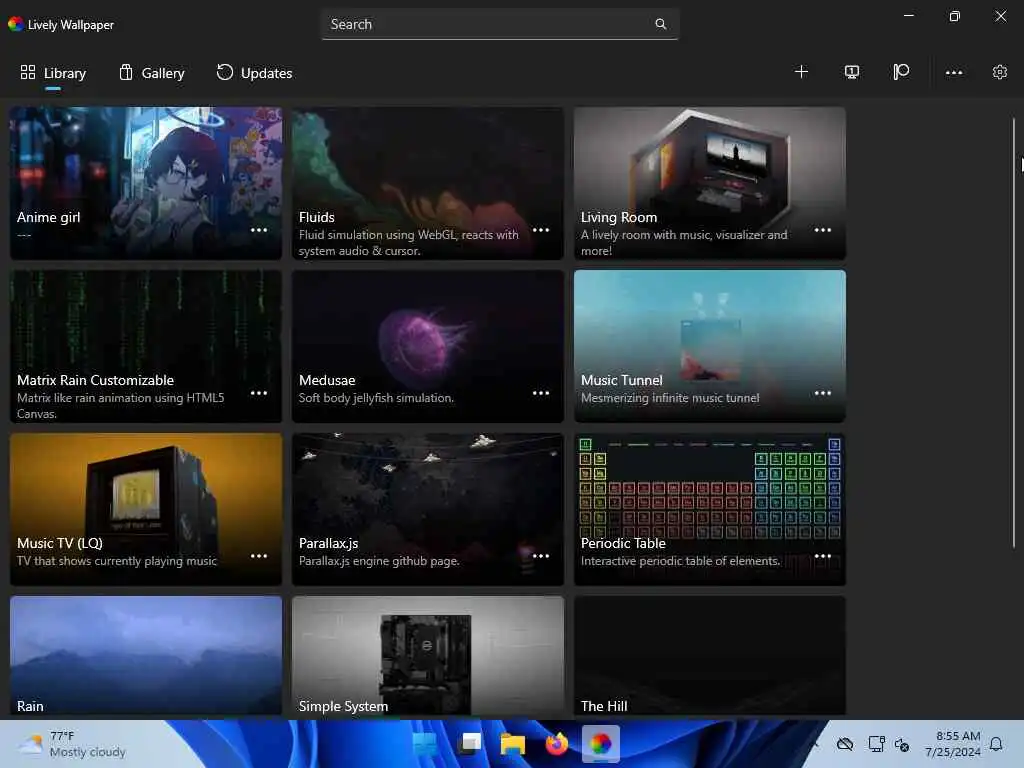Screen dimensions: 1024x768
Task: Open the taskbar clock showing 8:55 AM
Action: pos(952,744)
